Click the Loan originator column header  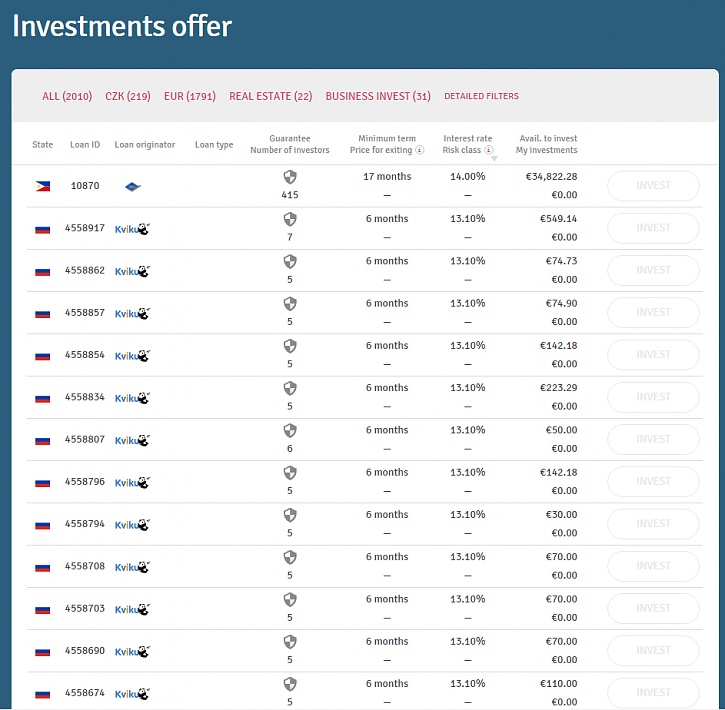[145, 145]
